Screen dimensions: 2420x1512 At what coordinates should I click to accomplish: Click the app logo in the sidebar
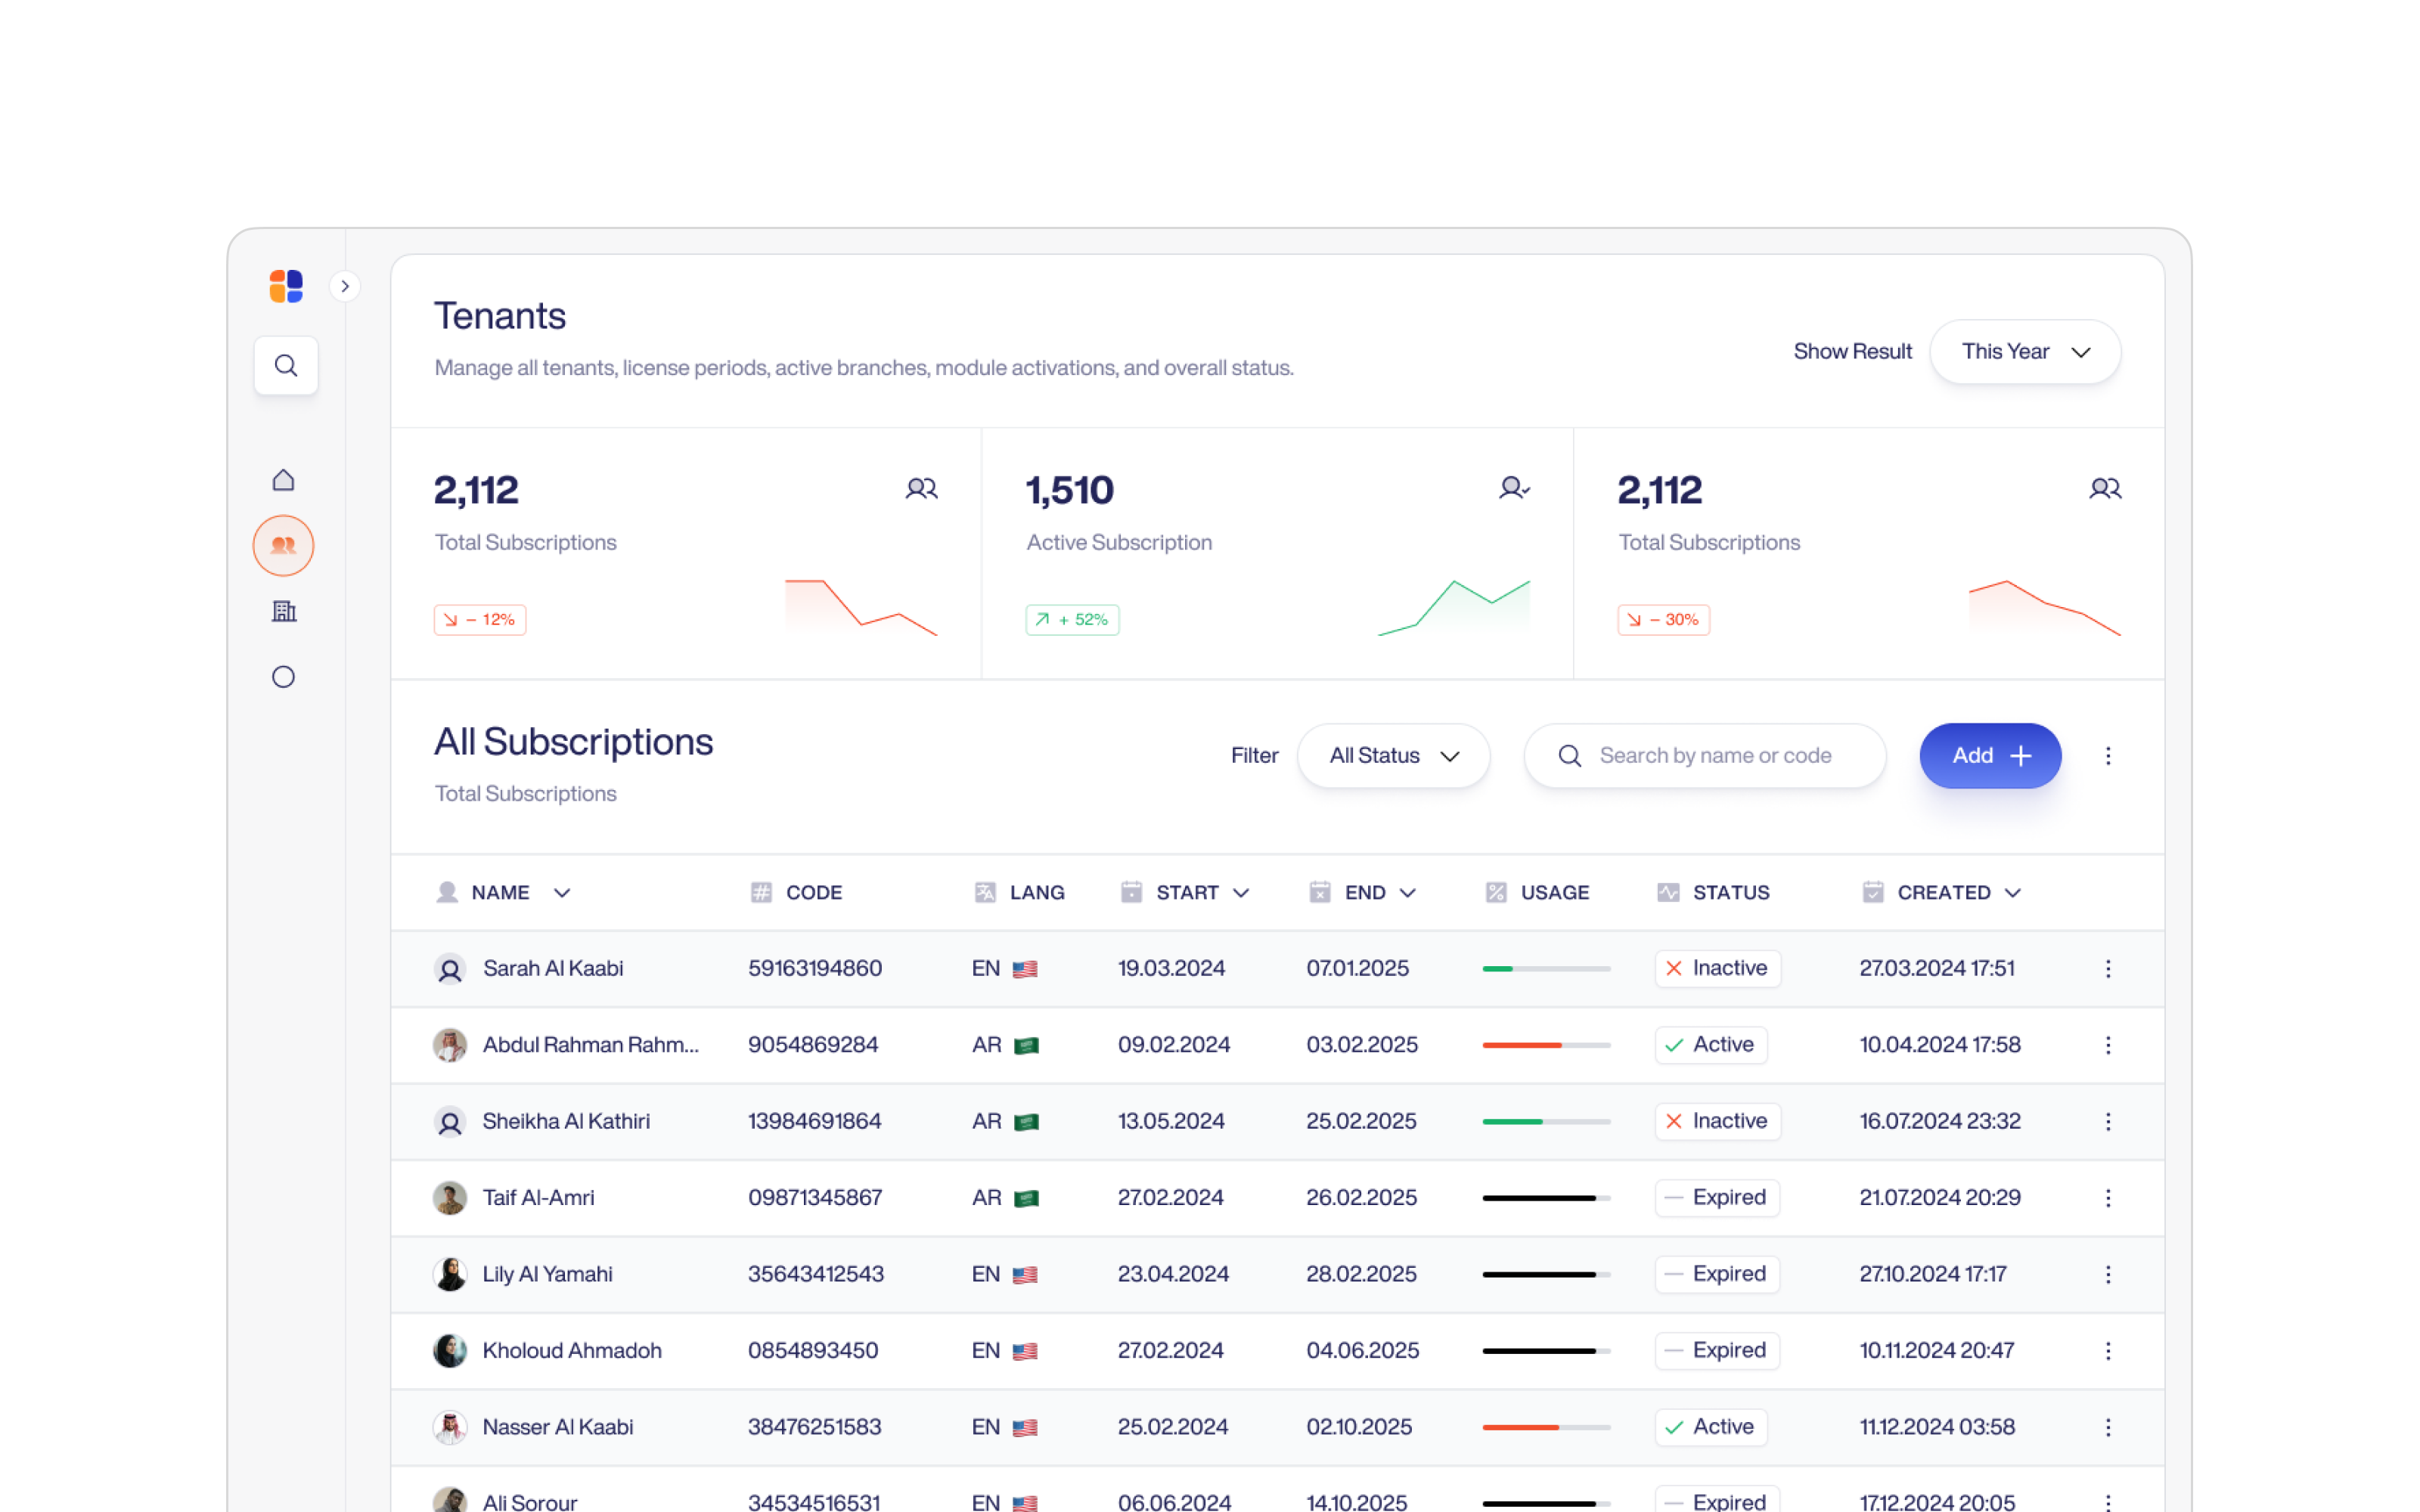(x=286, y=286)
